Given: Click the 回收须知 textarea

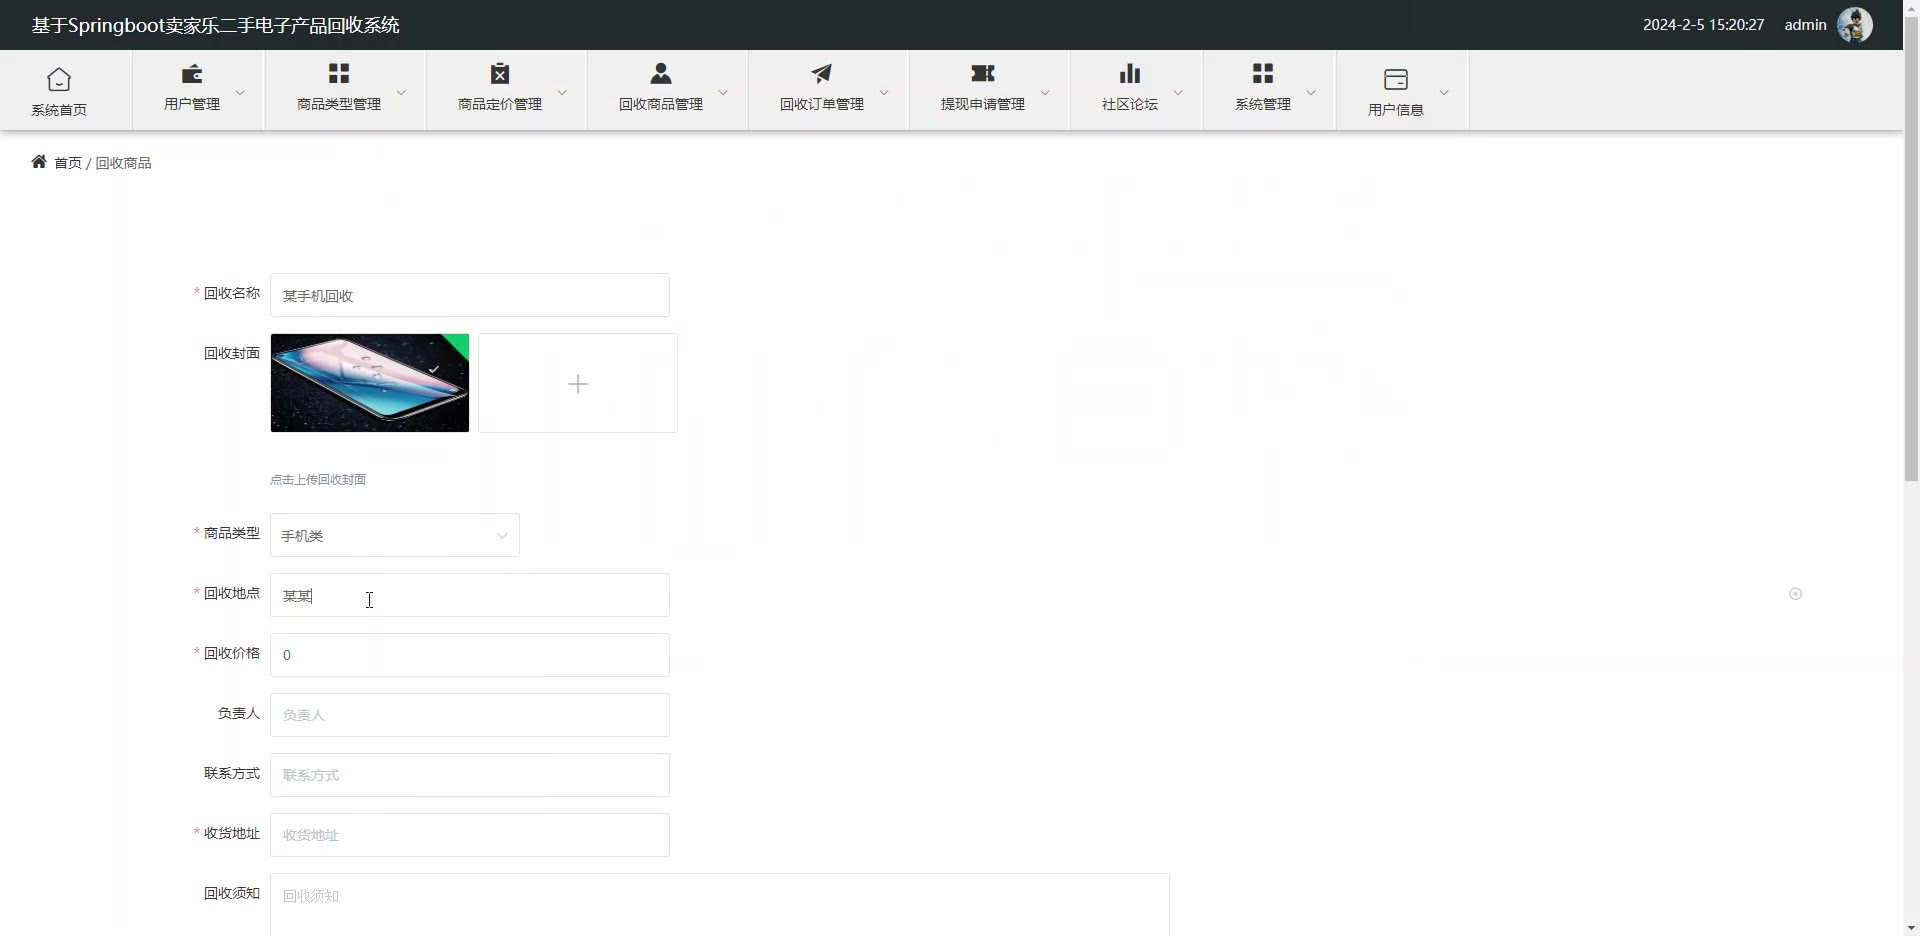Looking at the screenshot, I should click(720, 905).
